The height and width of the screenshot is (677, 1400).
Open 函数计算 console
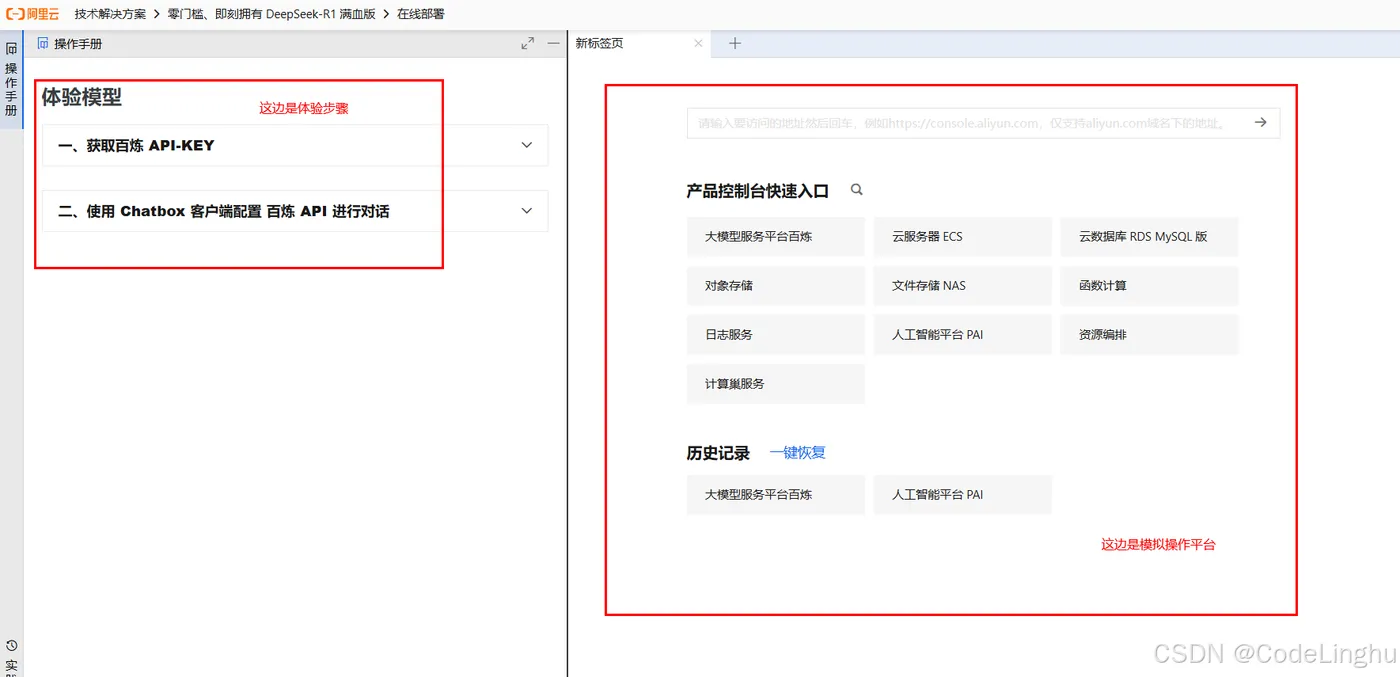point(1150,286)
